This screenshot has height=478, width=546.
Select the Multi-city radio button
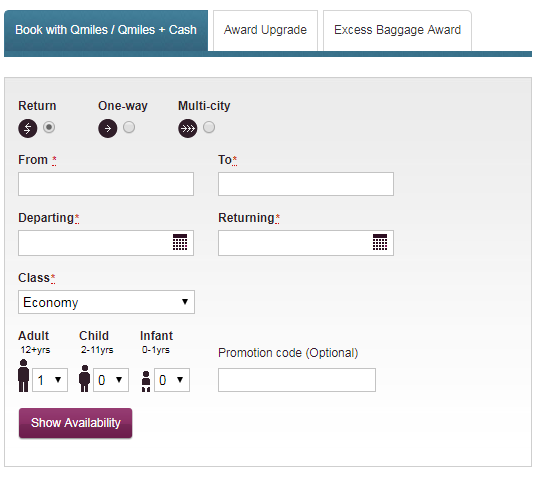[x=209, y=127]
